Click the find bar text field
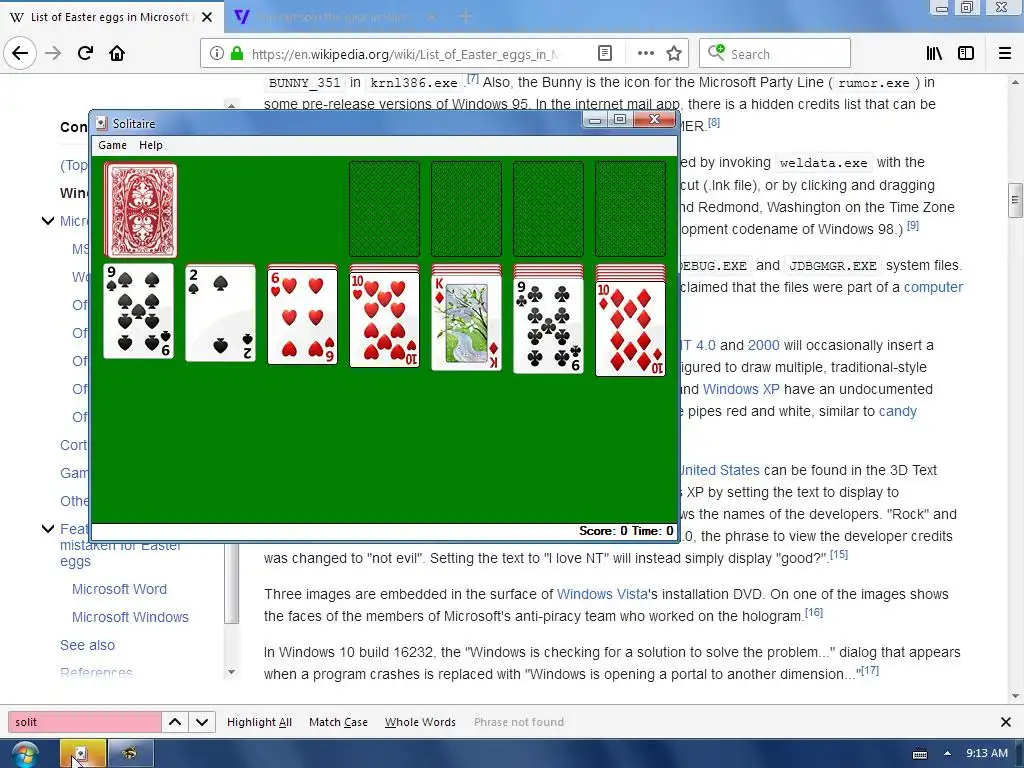 [84, 722]
